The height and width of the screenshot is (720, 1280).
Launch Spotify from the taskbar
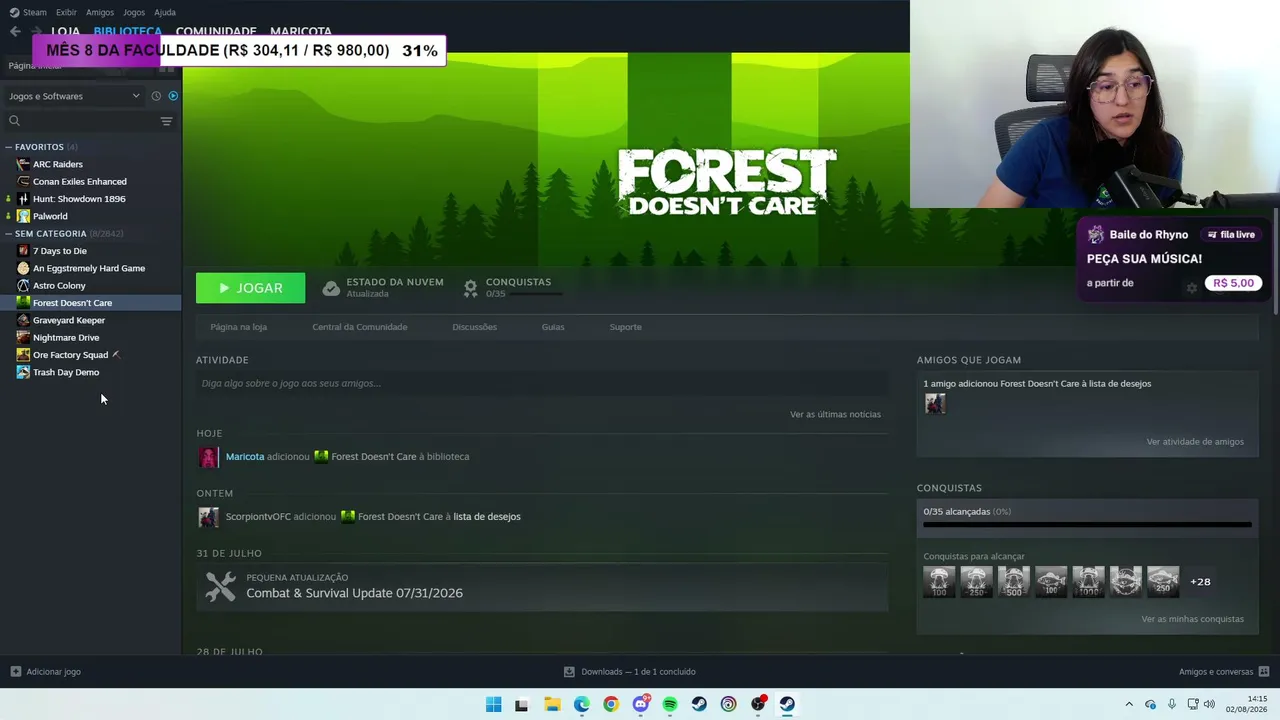pos(670,704)
